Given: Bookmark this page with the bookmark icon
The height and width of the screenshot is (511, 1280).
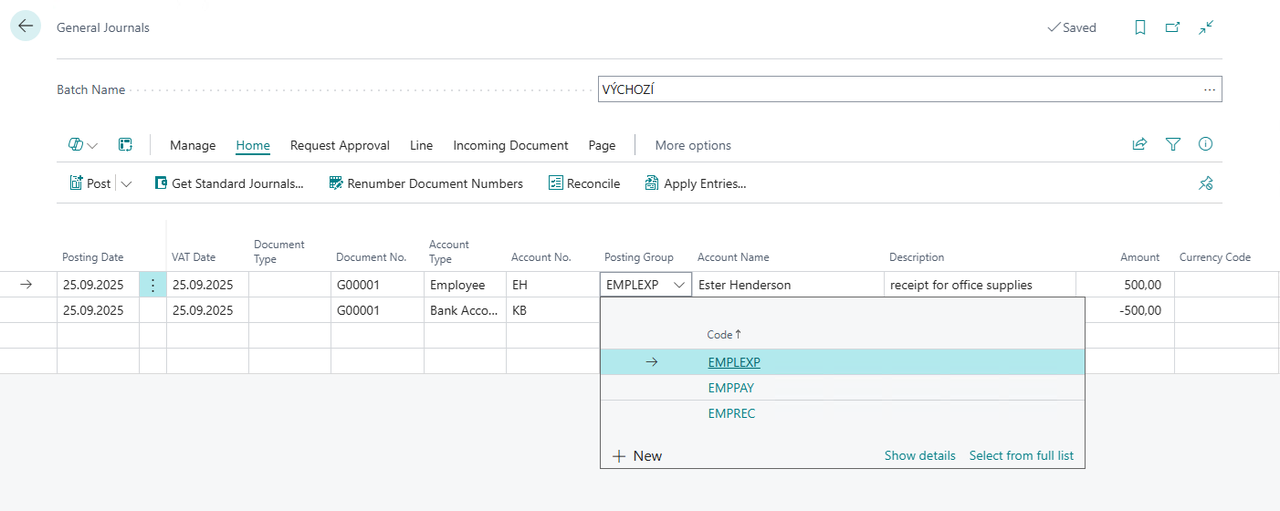Looking at the screenshot, I should click(x=1140, y=28).
